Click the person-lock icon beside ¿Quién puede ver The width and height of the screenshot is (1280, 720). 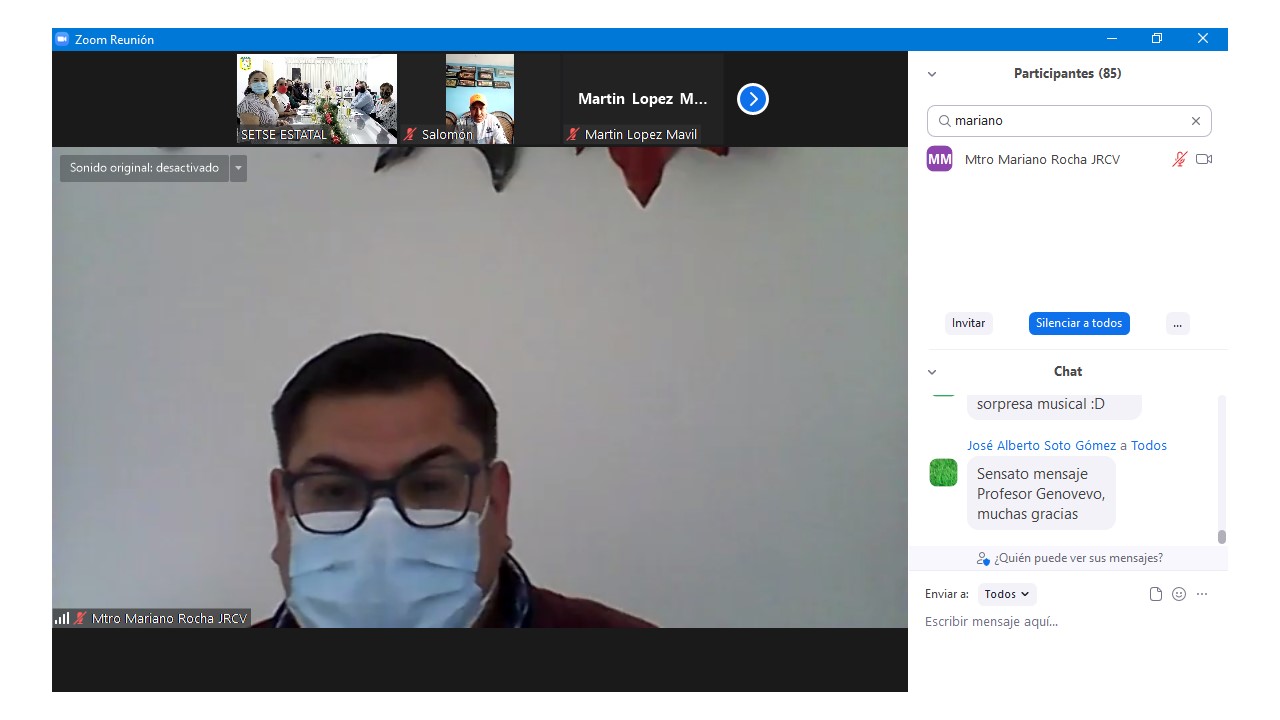pyautogui.click(x=983, y=558)
